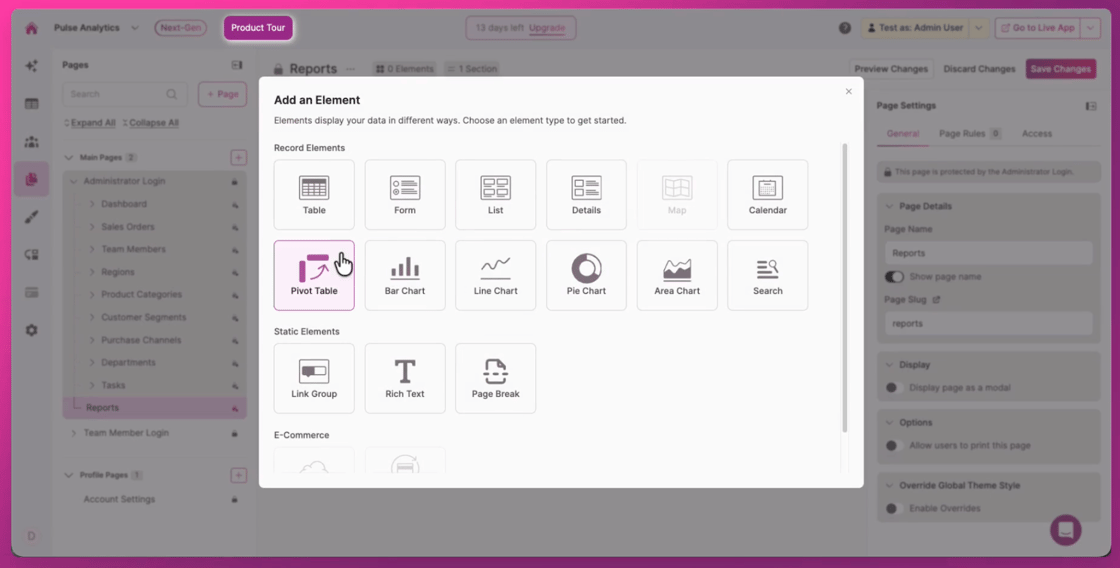Add a Form element
Image resolution: width=1120 pixels, height=568 pixels.
pyautogui.click(x=405, y=194)
